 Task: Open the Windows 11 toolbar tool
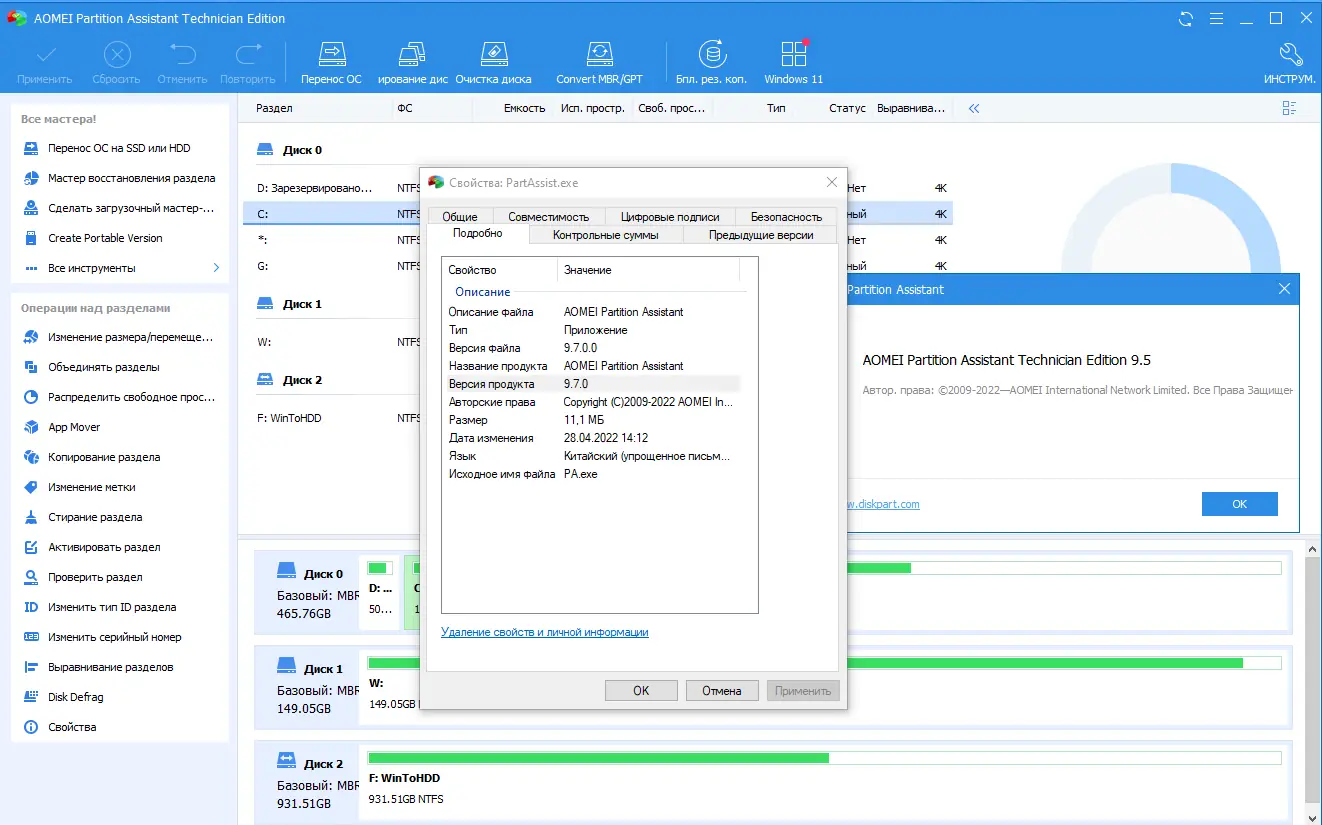click(791, 60)
